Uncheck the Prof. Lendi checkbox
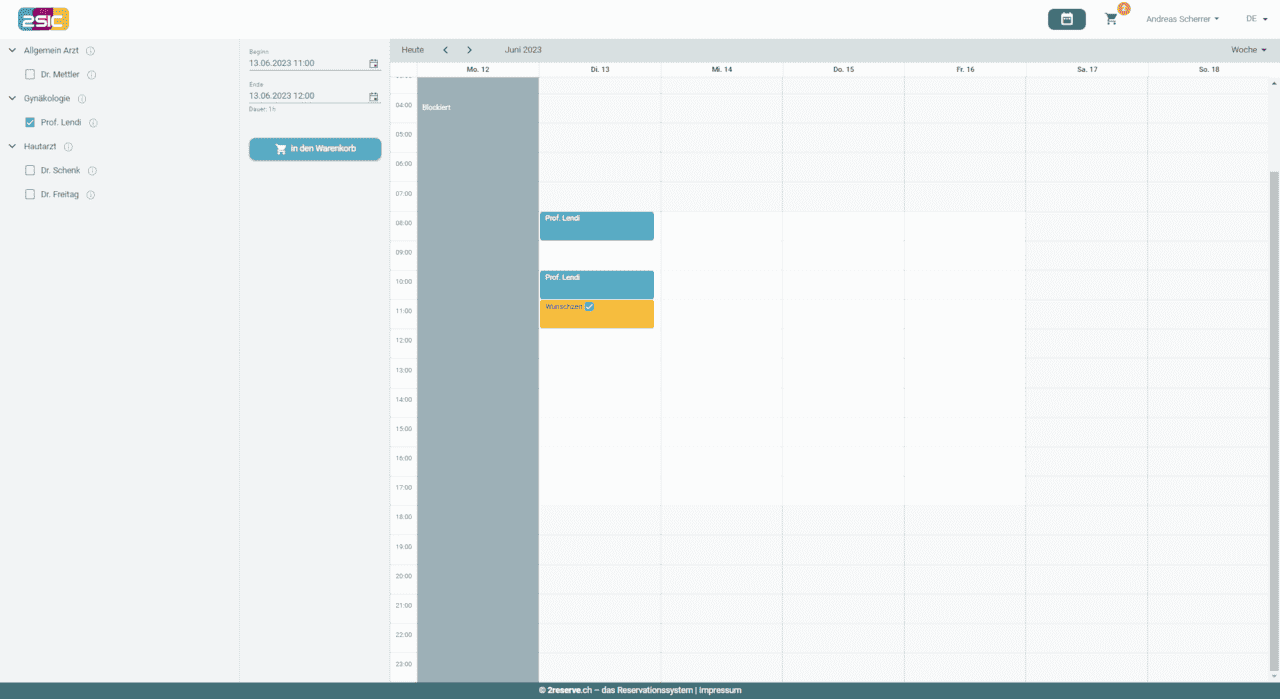Viewport: 1280px width, 699px height. pyautogui.click(x=30, y=123)
